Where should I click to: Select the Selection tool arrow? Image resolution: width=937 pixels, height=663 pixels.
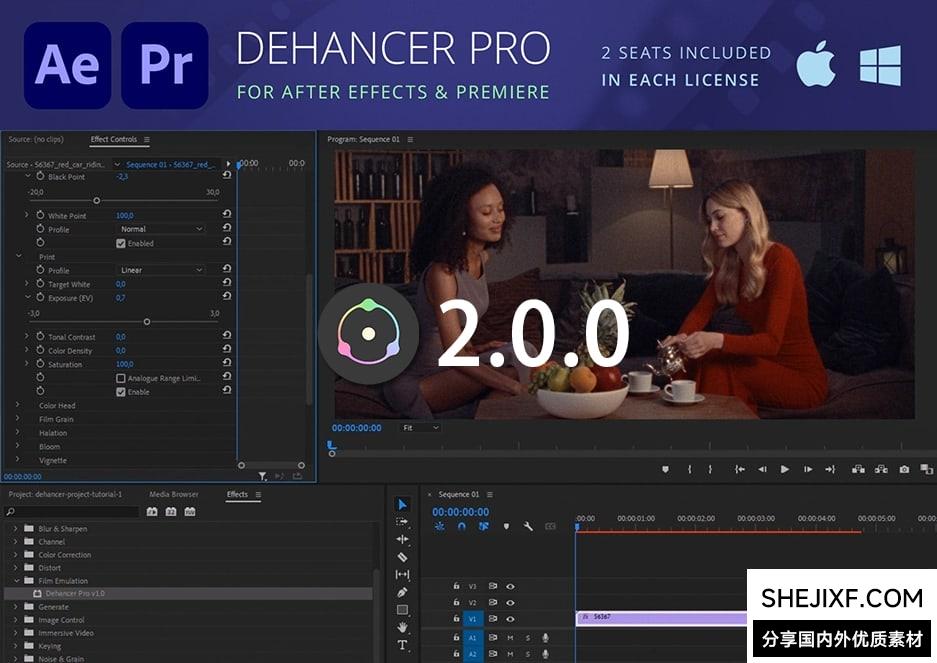coord(402,505)
